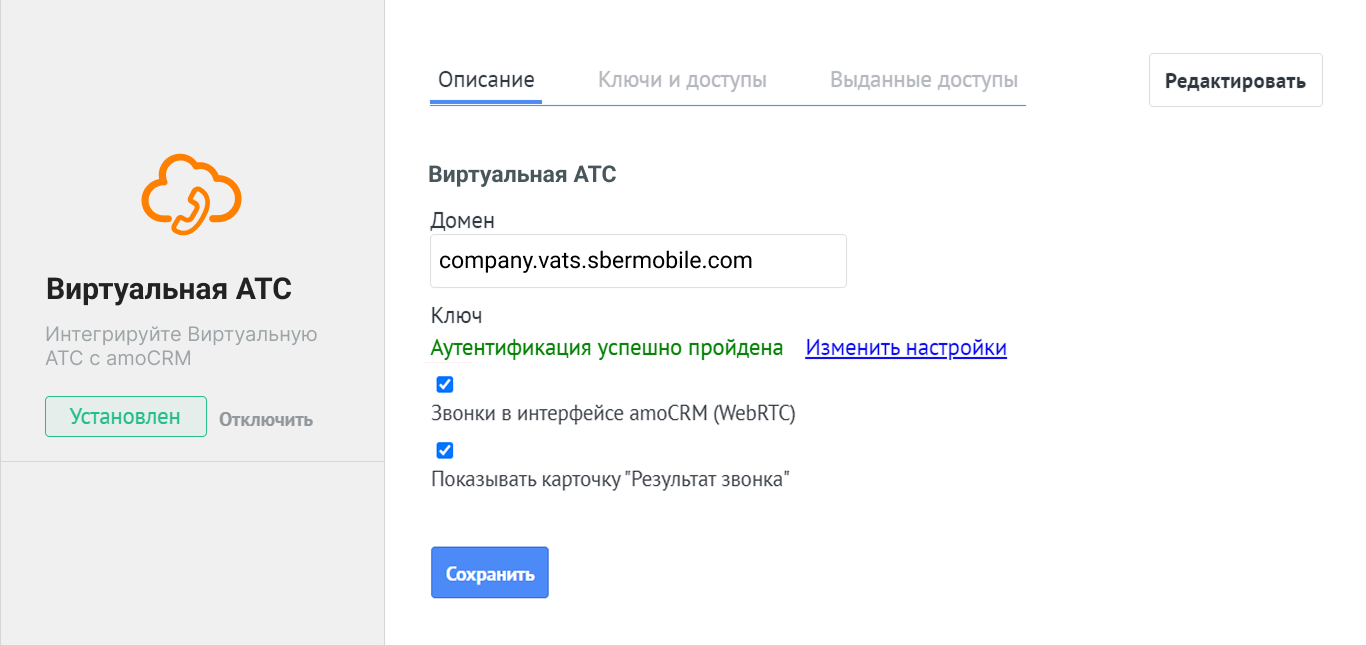Open the Ключи и доступы tab
This screenshot has width=1366, height=645.
[682, 80]
